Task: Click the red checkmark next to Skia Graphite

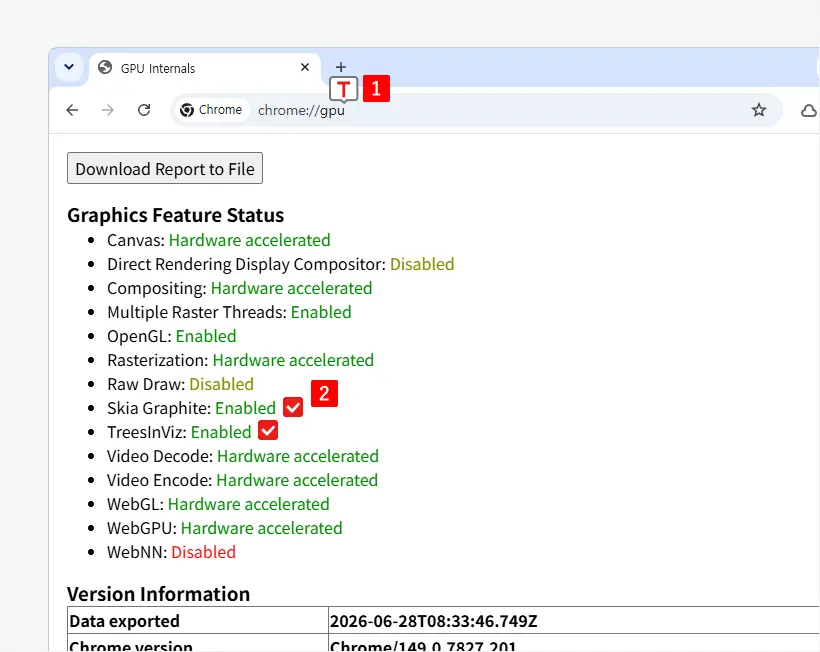Action: point(293,407)
